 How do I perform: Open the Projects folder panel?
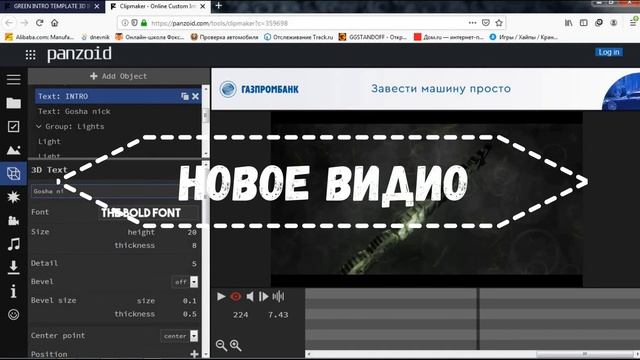(x=13, y=103)
